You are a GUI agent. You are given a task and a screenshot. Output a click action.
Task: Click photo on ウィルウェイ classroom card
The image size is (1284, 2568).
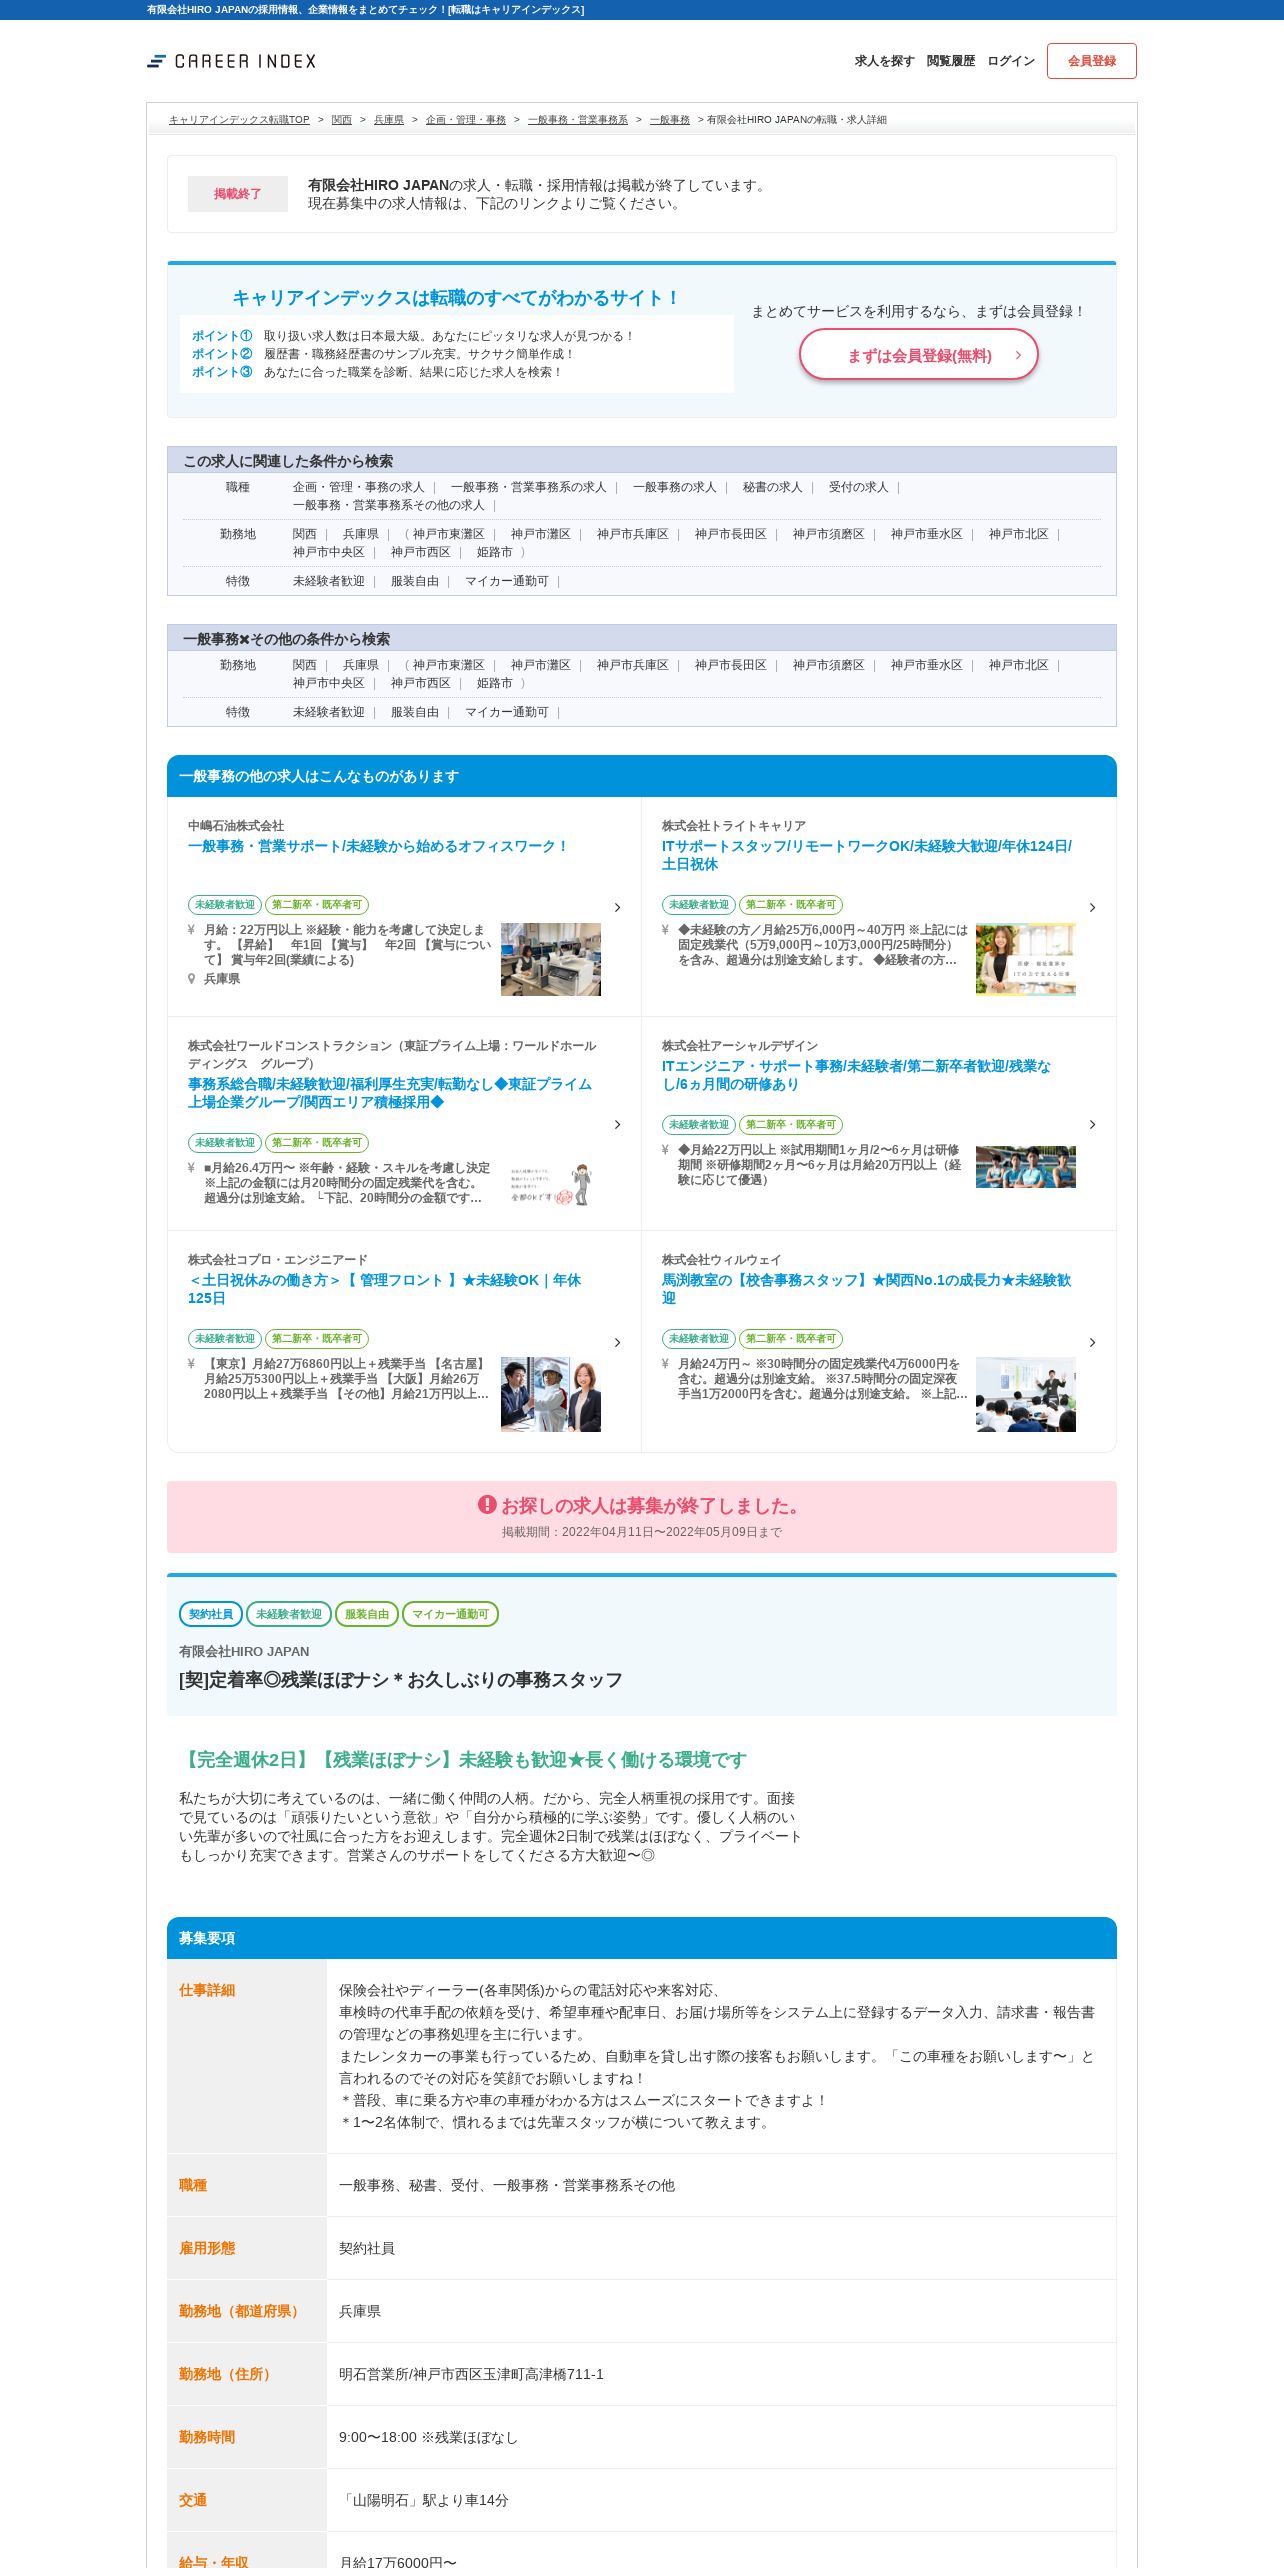point(1026,1394)
